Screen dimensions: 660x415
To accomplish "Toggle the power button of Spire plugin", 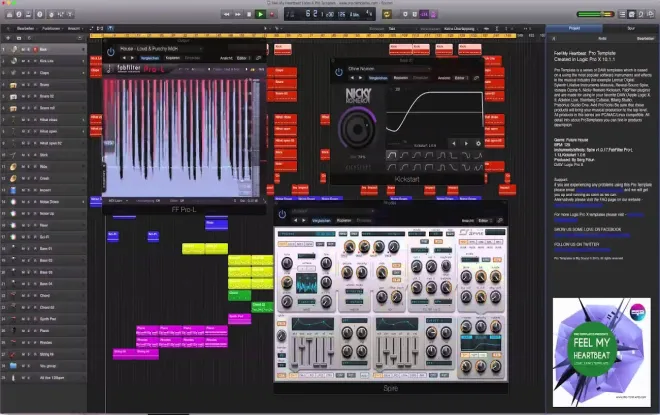I will pyautogui.click(x=282, y=214).
